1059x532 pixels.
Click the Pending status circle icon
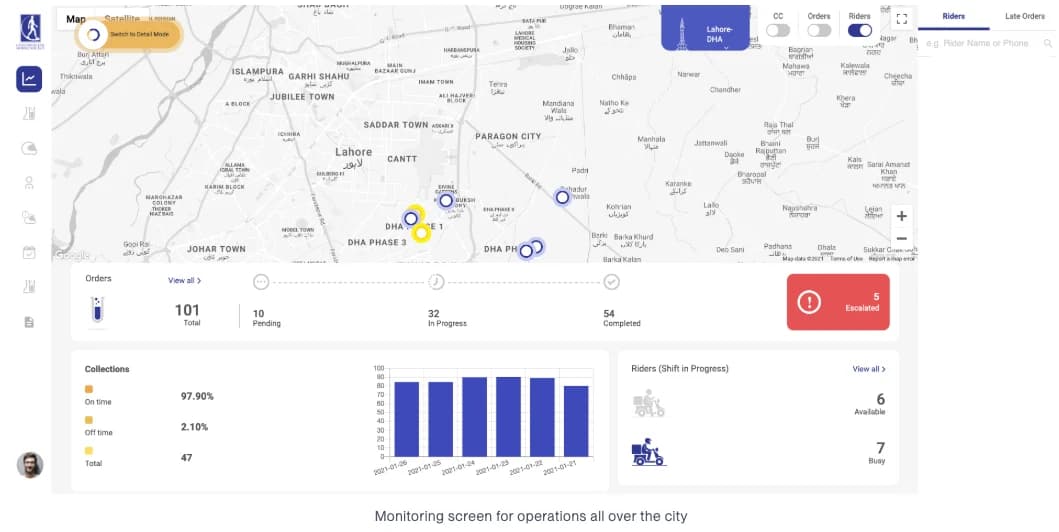(x=261, y=282)
